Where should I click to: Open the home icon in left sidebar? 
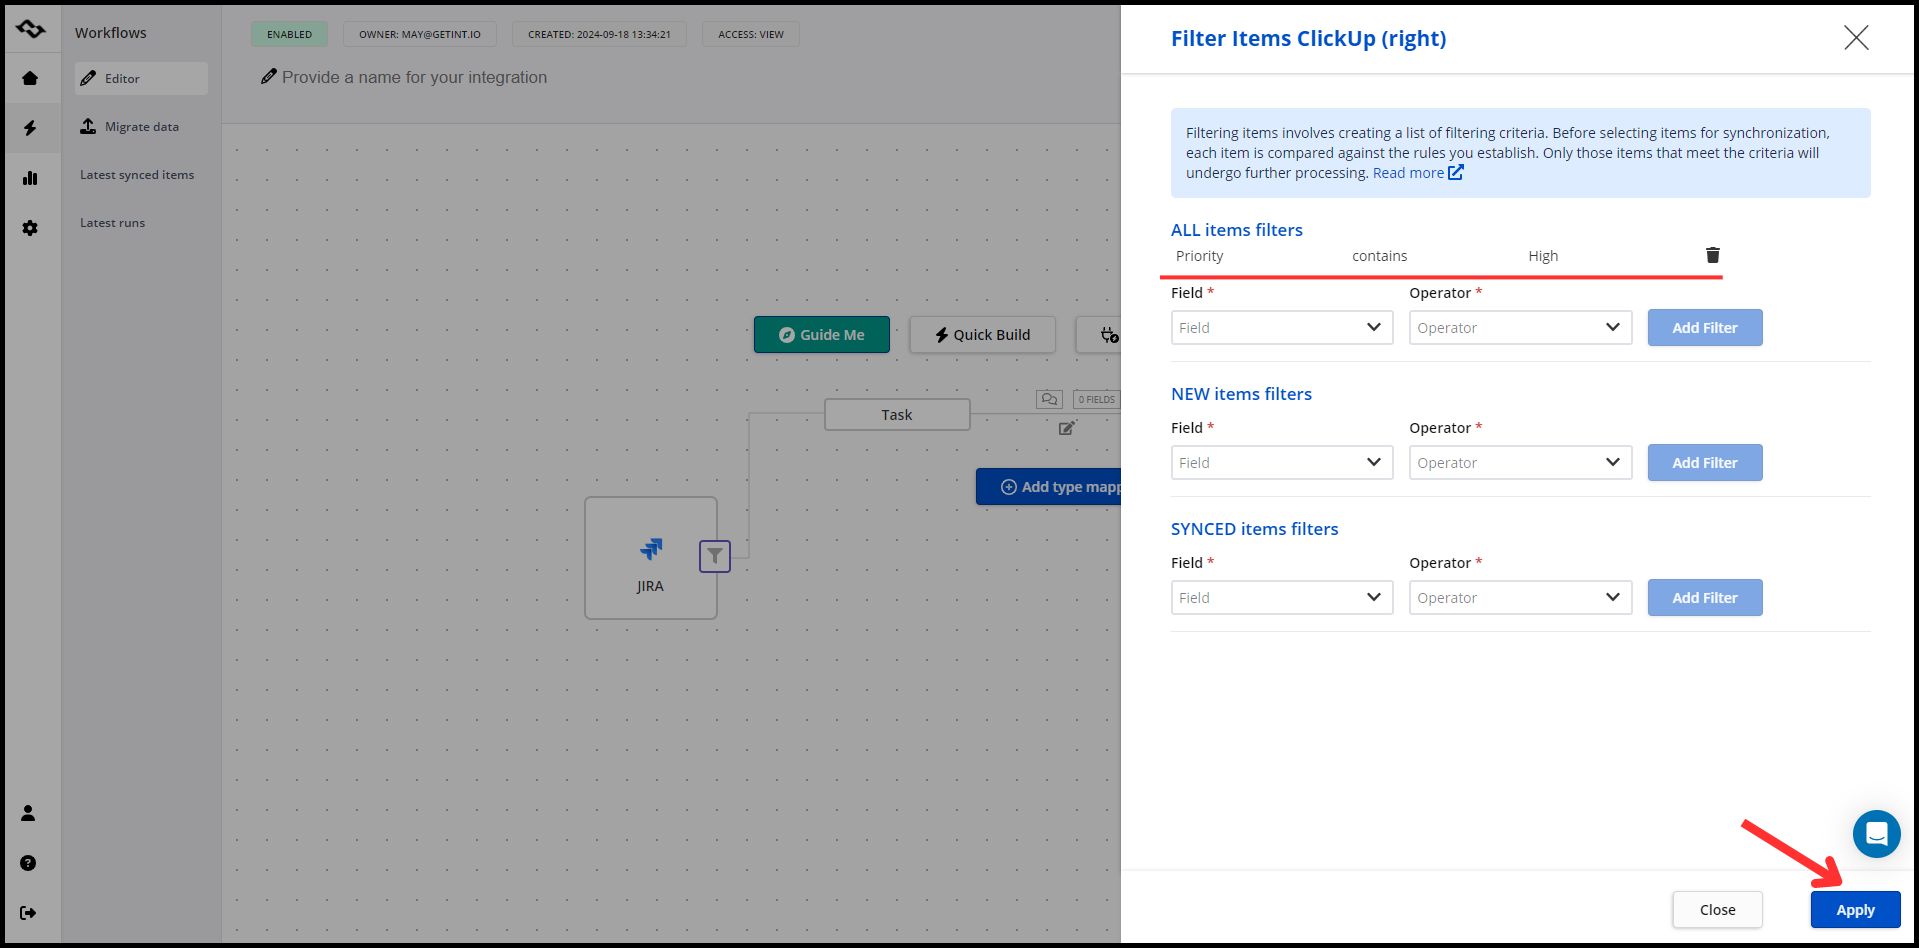[30, 78]
